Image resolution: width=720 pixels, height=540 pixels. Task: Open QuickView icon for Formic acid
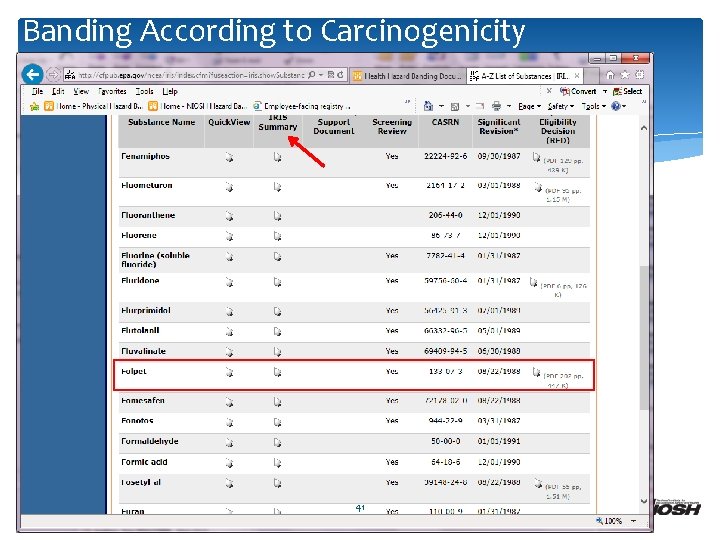229,463
